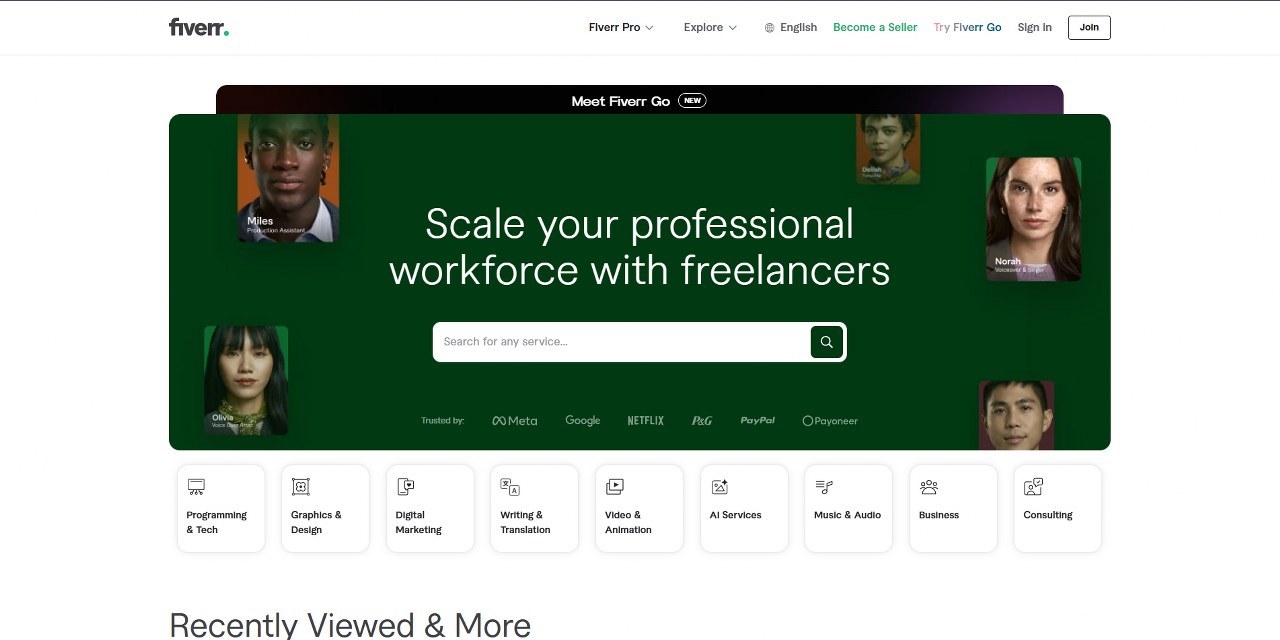Select the Programming & Tech label
Image resolution: width=1280 pixels, height=640 pixels.
click(x=216, y=523)
